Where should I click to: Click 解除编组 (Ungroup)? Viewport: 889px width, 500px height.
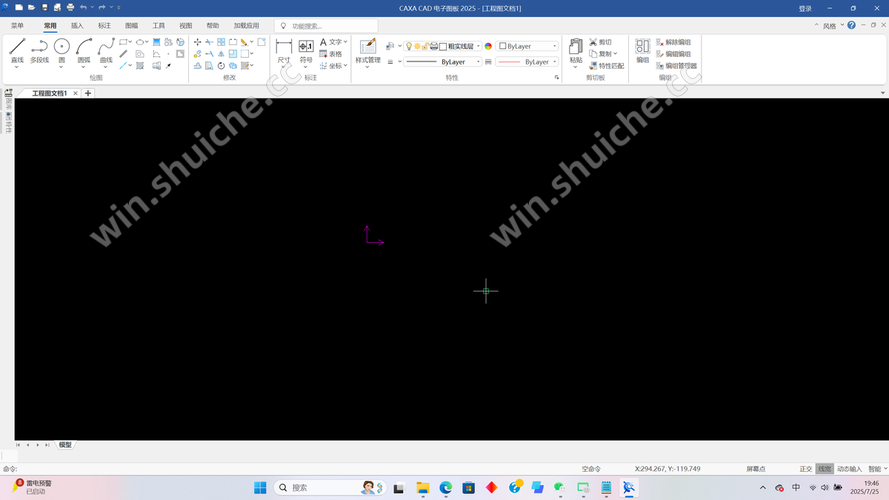coord(674,42)
